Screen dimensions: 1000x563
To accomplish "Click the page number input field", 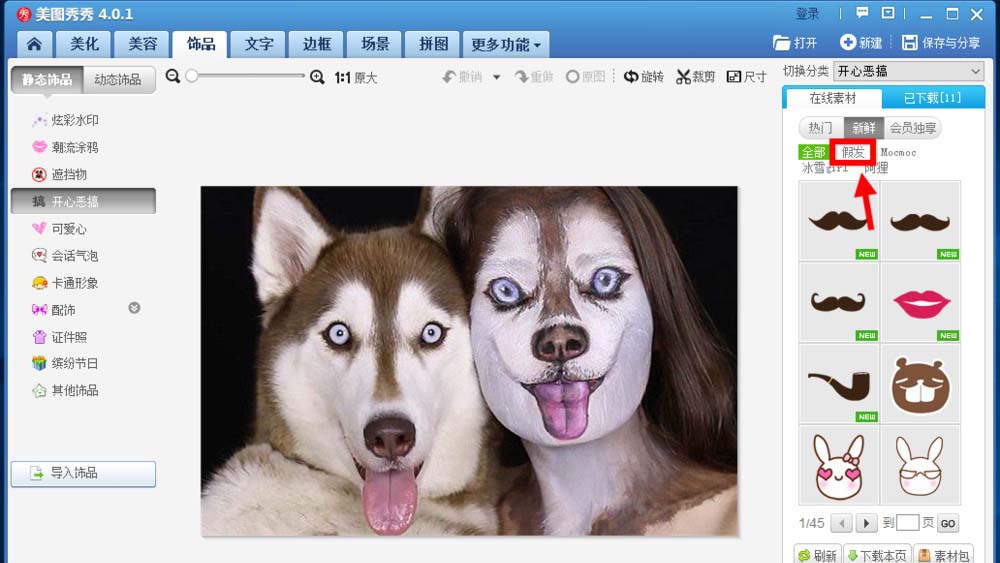I will click(908, 523).
